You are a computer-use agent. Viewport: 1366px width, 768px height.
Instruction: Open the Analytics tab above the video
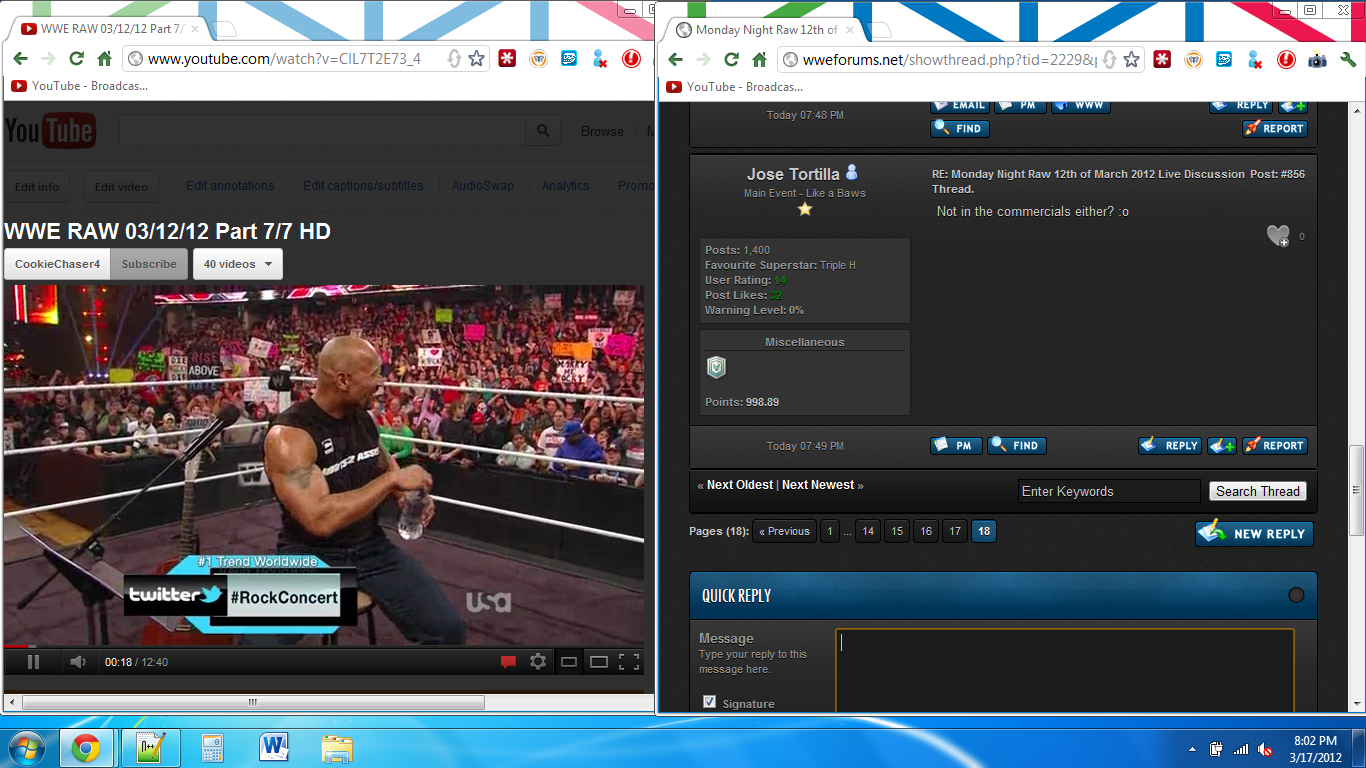pos(565,186)
